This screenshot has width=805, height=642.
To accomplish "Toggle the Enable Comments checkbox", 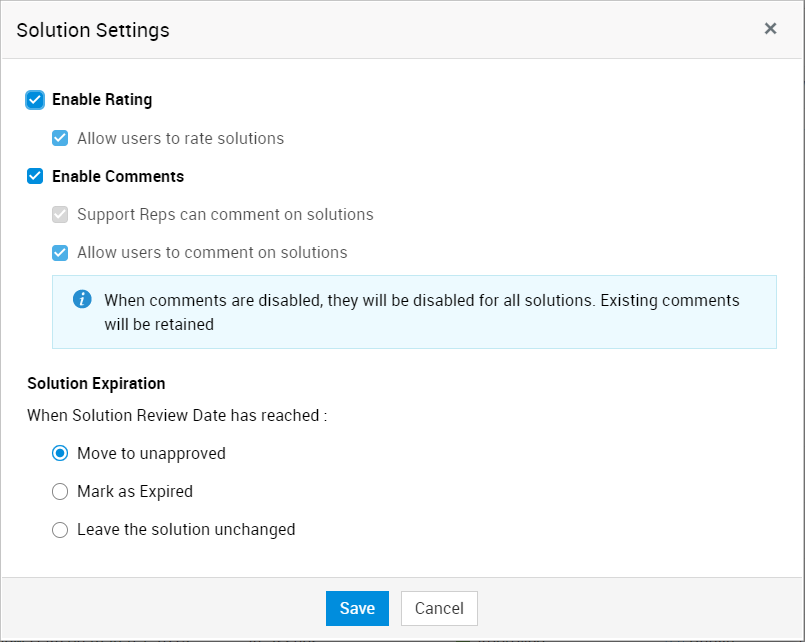I will [35, 176].
